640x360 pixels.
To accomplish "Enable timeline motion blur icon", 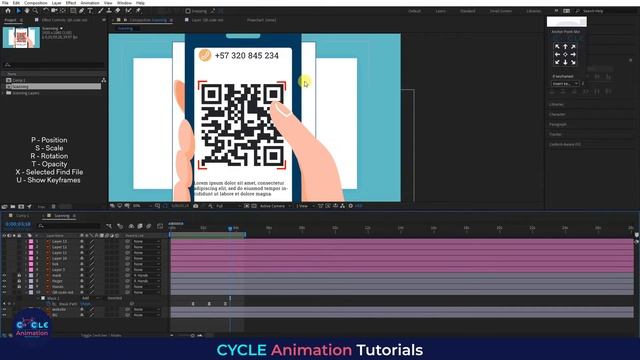I will (x=149, y=226).
